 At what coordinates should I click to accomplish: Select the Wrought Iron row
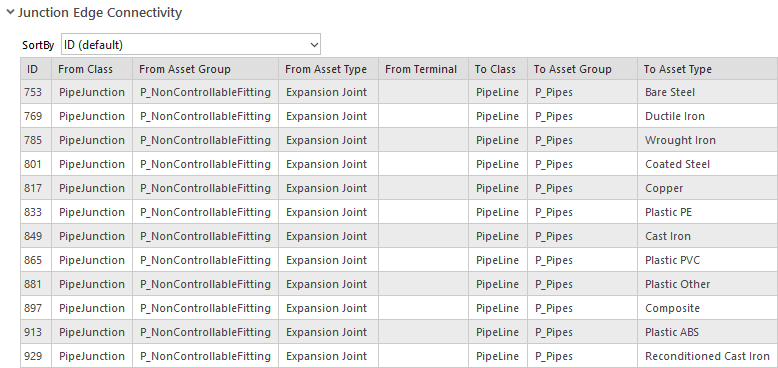(399, 140)
